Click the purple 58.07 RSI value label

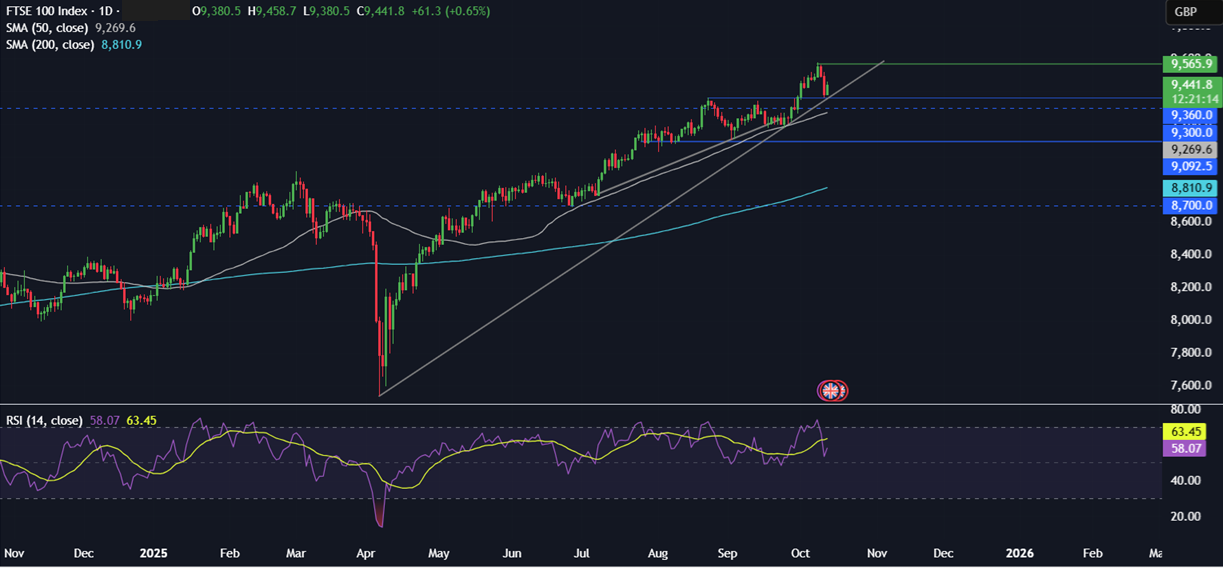point(1185,449)
